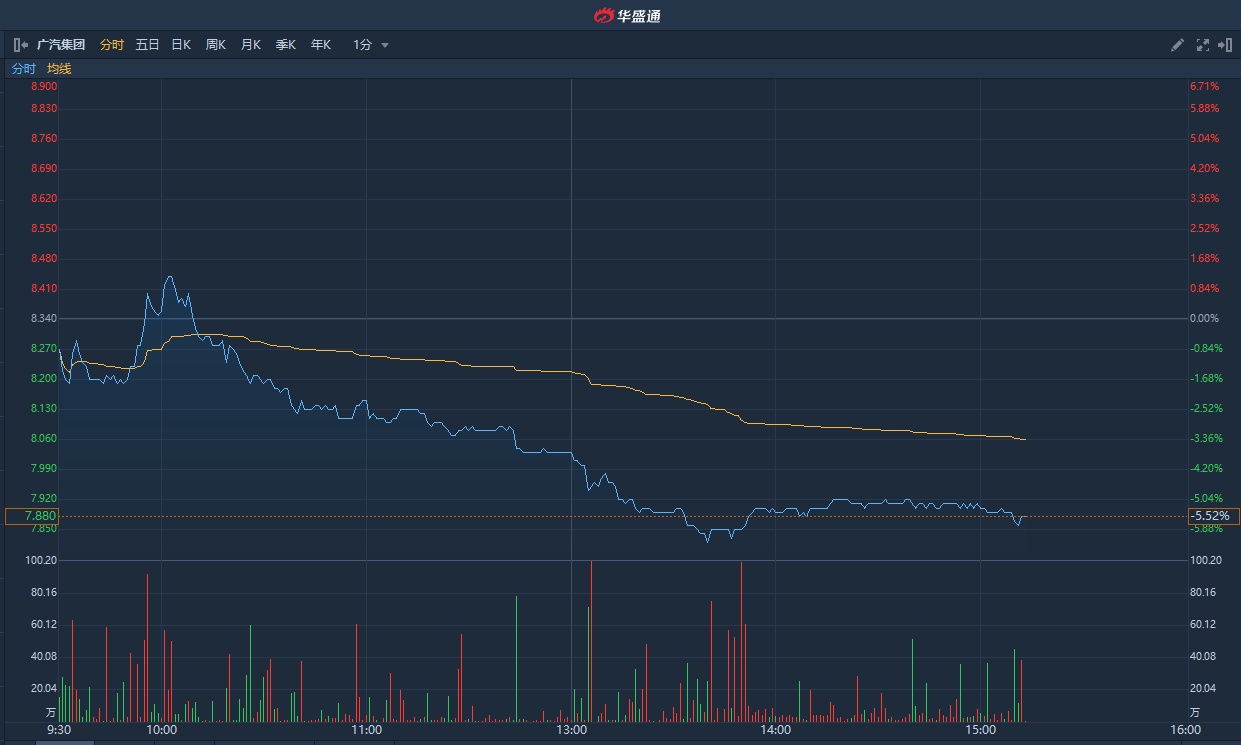
Task: Click the 华盛通 logo in title bar
Action: pos(627,15)
